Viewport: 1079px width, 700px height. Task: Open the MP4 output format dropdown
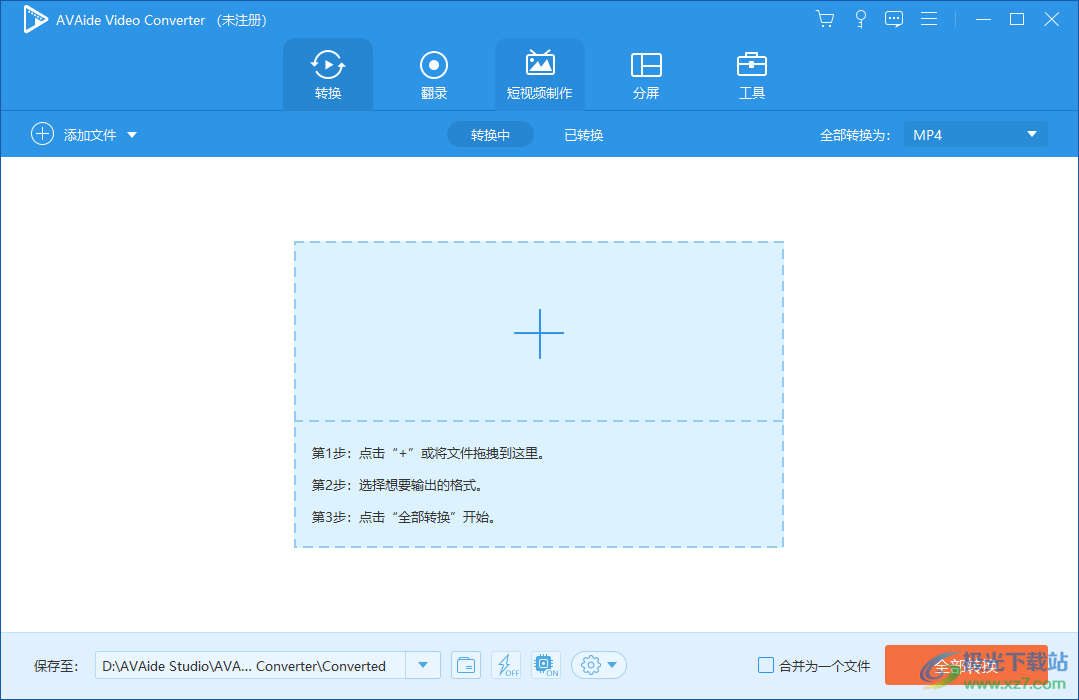pos(975,134)
